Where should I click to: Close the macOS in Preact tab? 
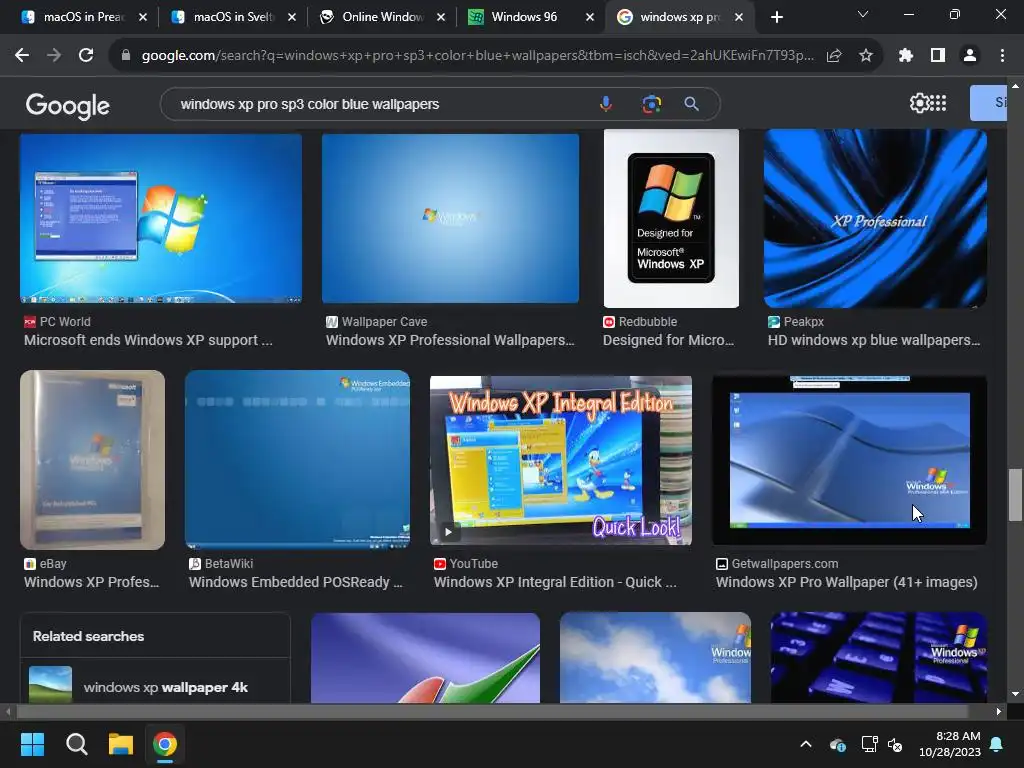(x=143, y=17)
